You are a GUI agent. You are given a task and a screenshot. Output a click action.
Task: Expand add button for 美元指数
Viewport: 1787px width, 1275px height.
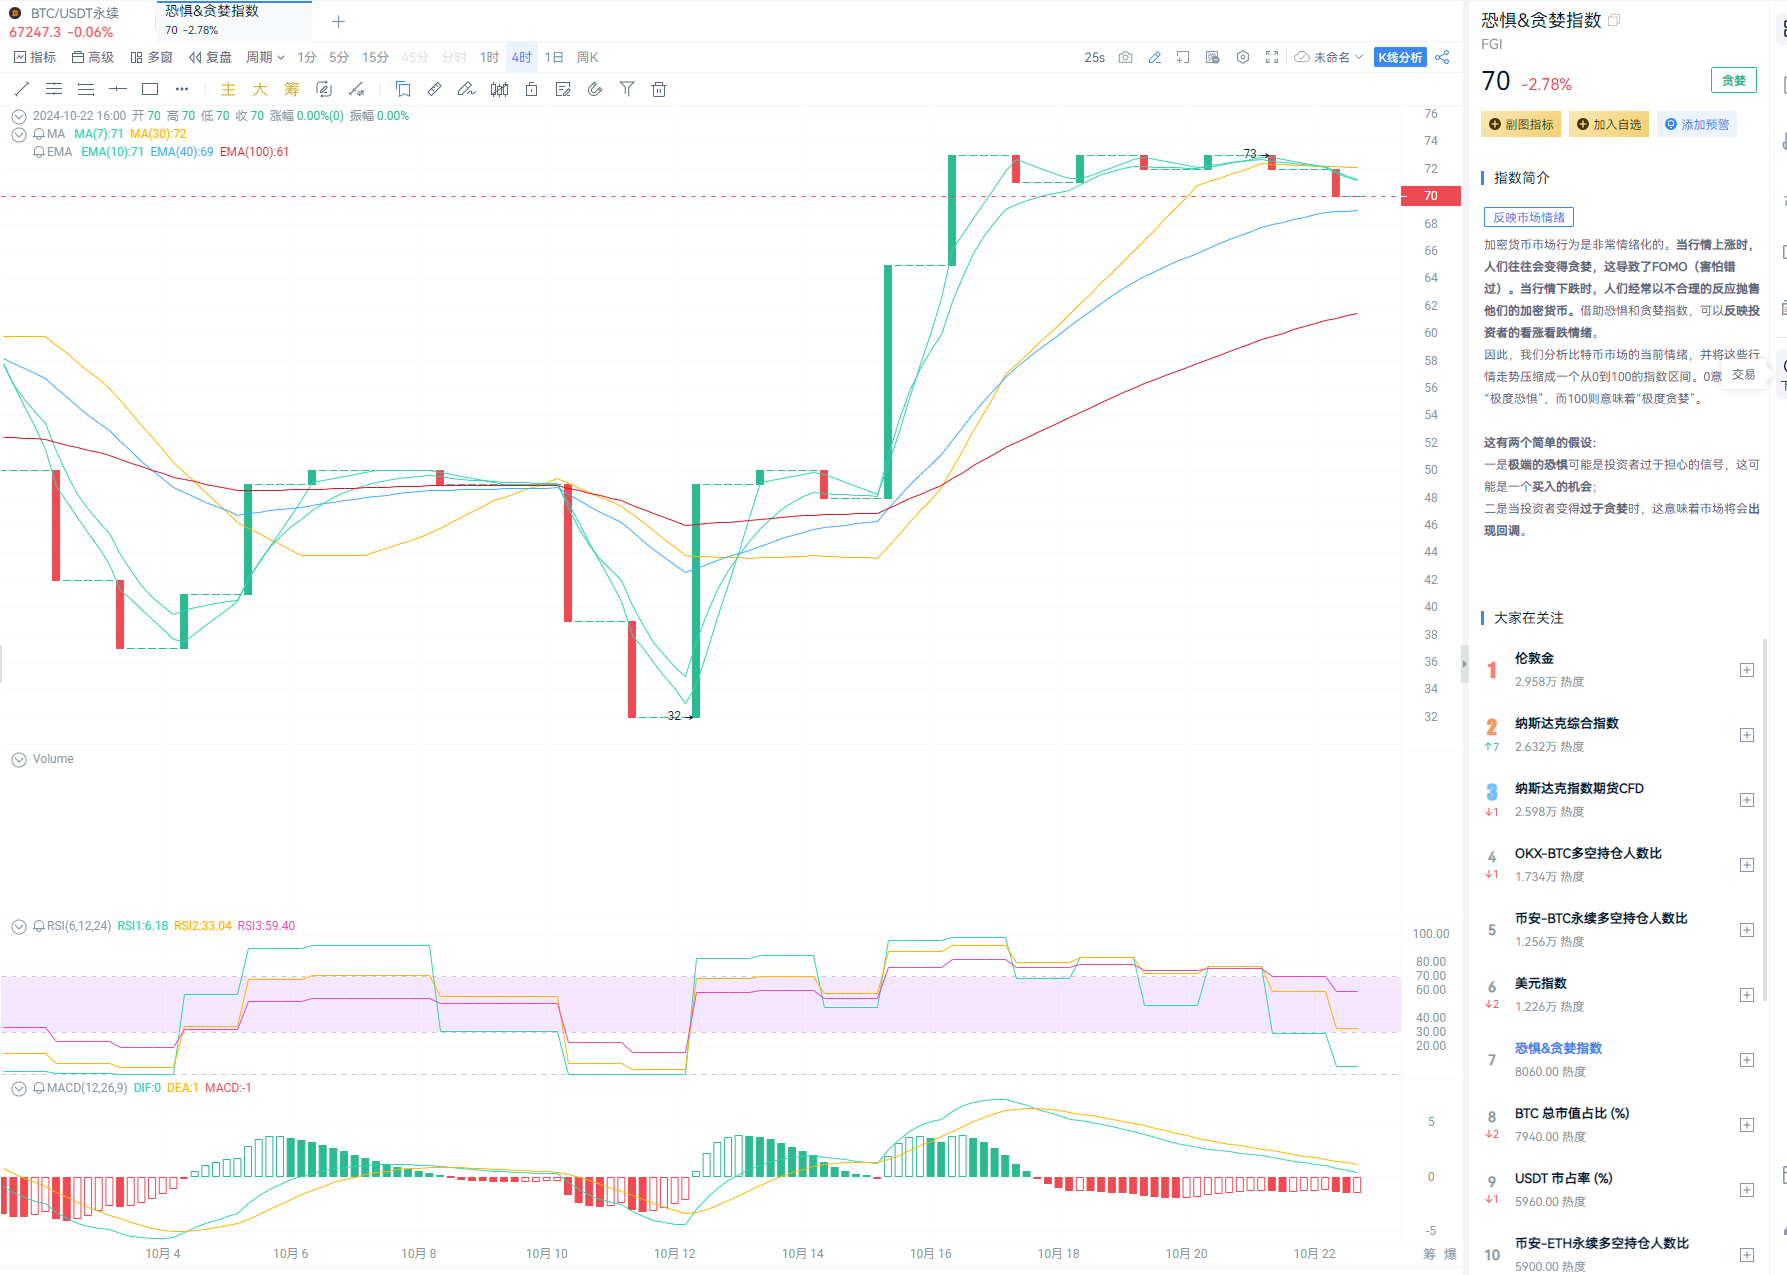click(1747, 995)
